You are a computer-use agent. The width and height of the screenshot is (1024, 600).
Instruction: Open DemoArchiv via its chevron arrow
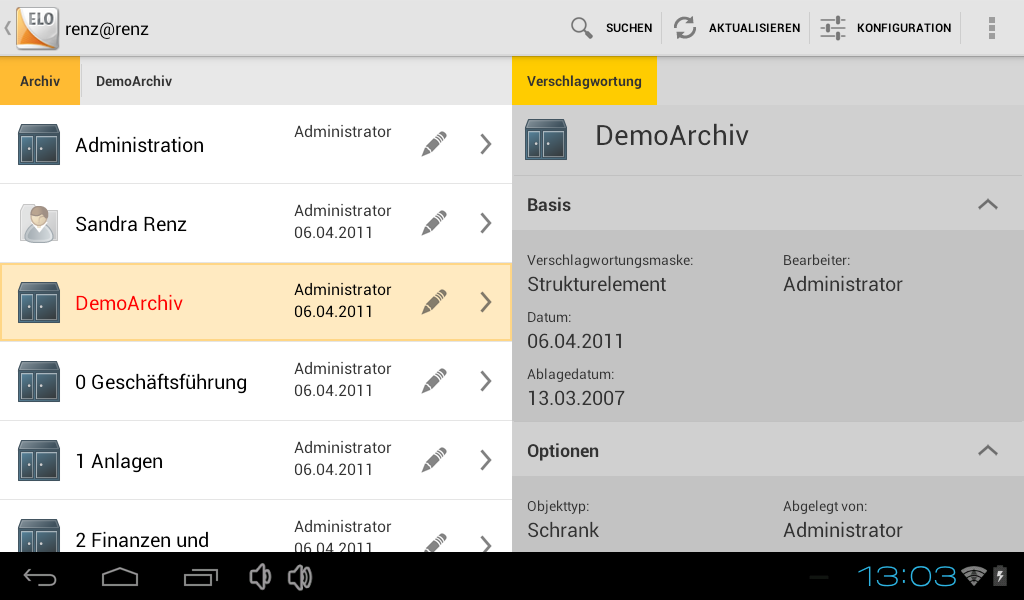485,302
